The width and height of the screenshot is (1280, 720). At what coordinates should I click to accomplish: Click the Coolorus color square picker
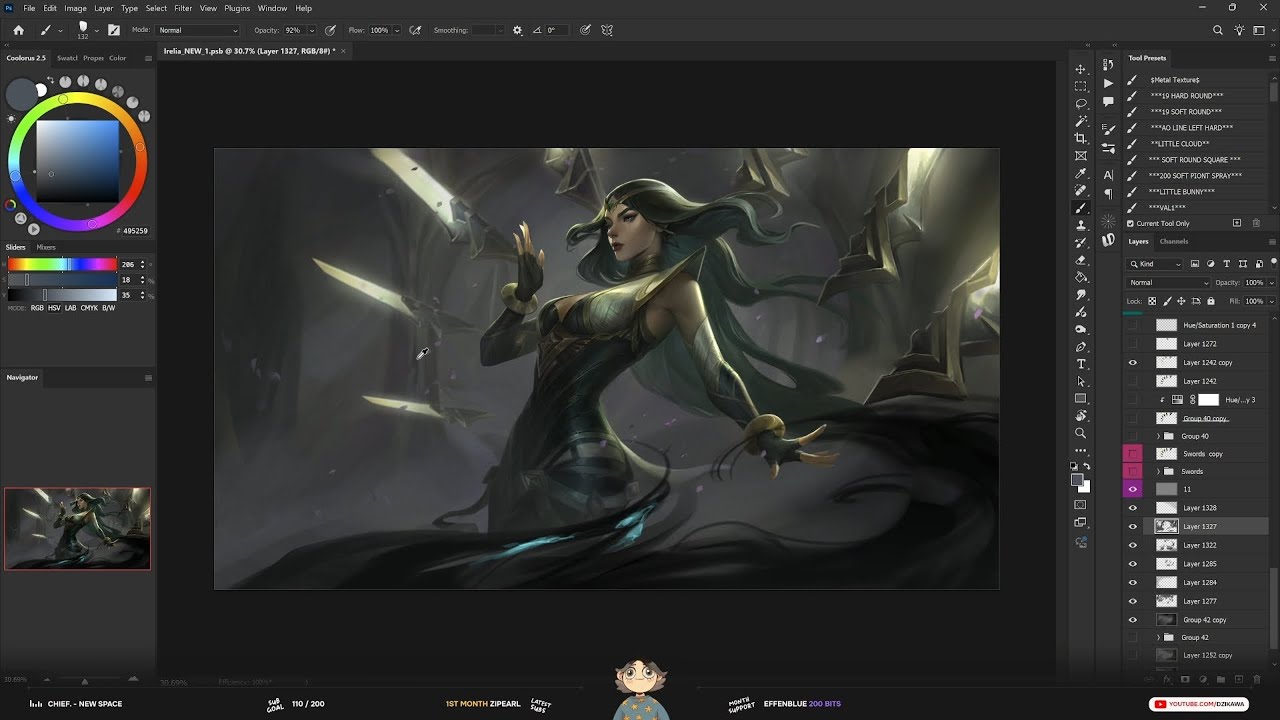tap(77, 162)
